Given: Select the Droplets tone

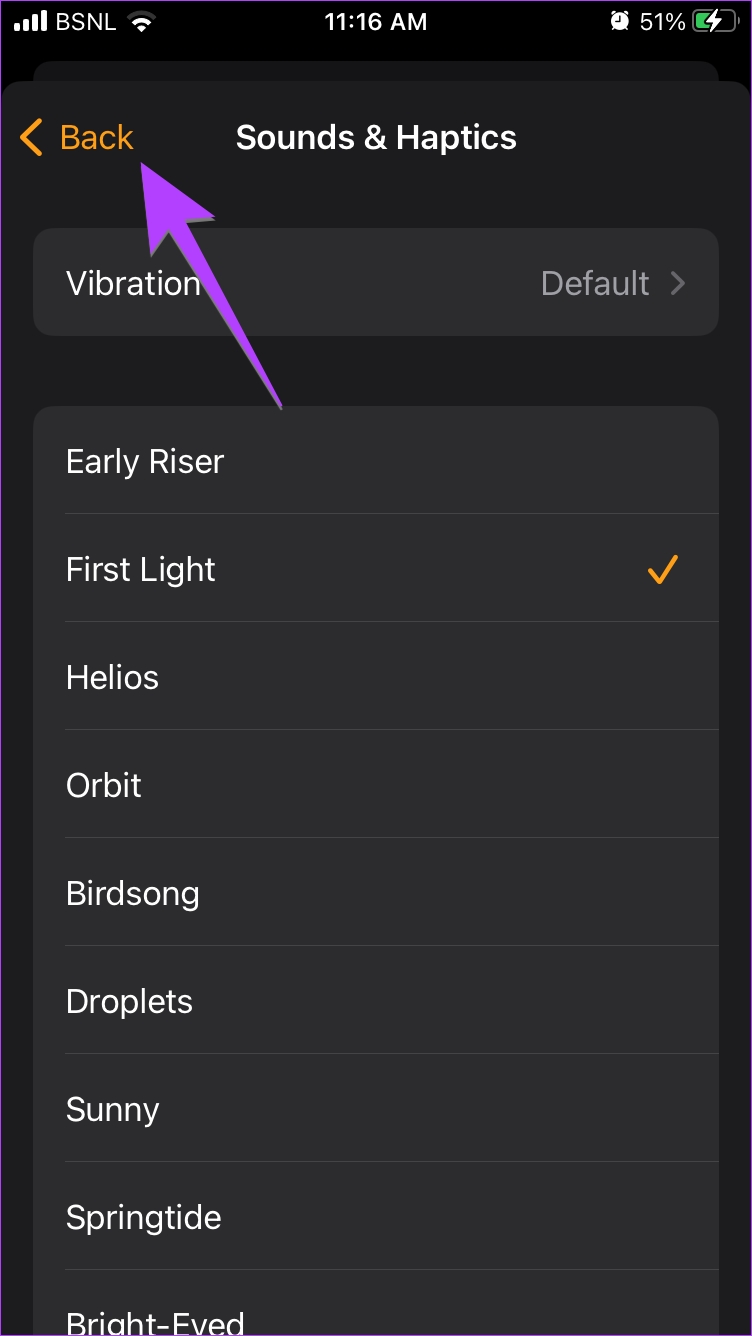Looking at the screenshot, I should point(129,1001).
